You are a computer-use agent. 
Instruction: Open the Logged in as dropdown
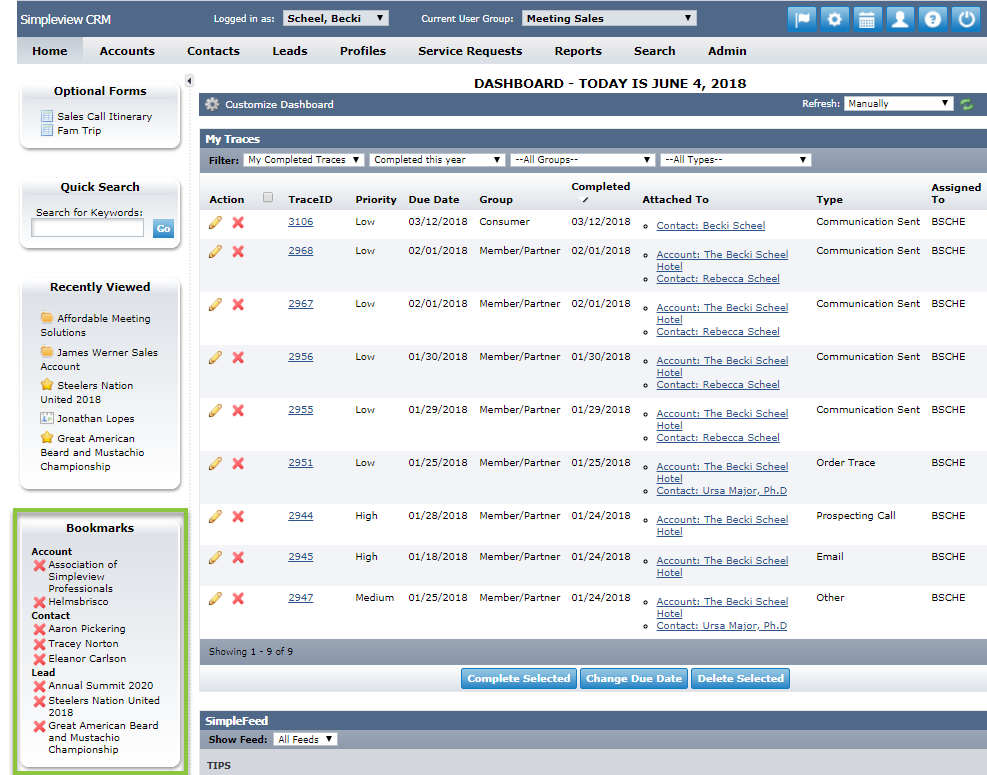336,18
